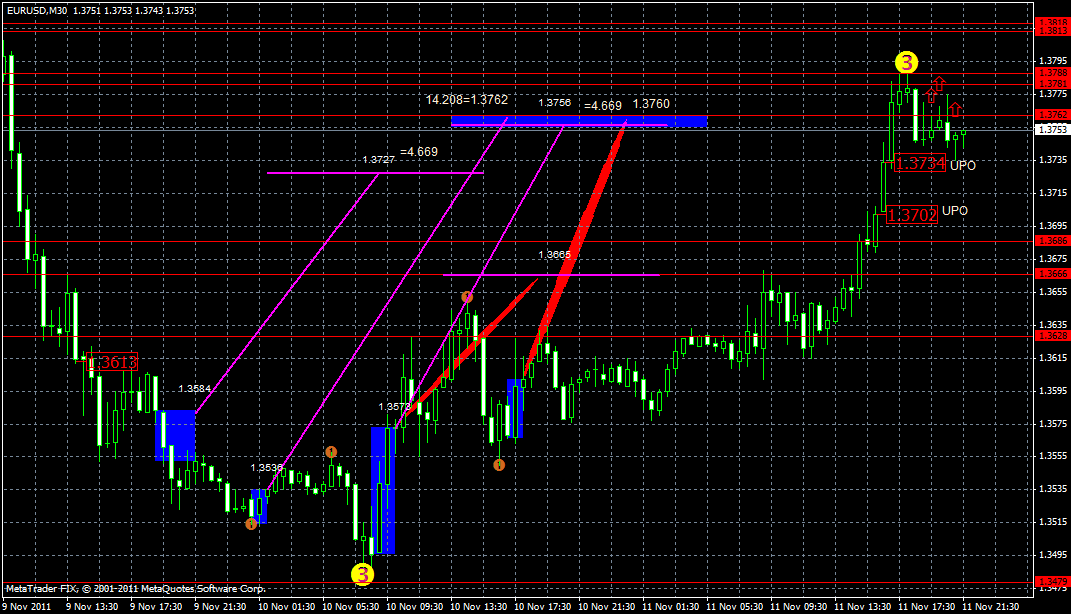
Task: Select the boxed 1.3734 price label
Action: [x=920, y=163]
